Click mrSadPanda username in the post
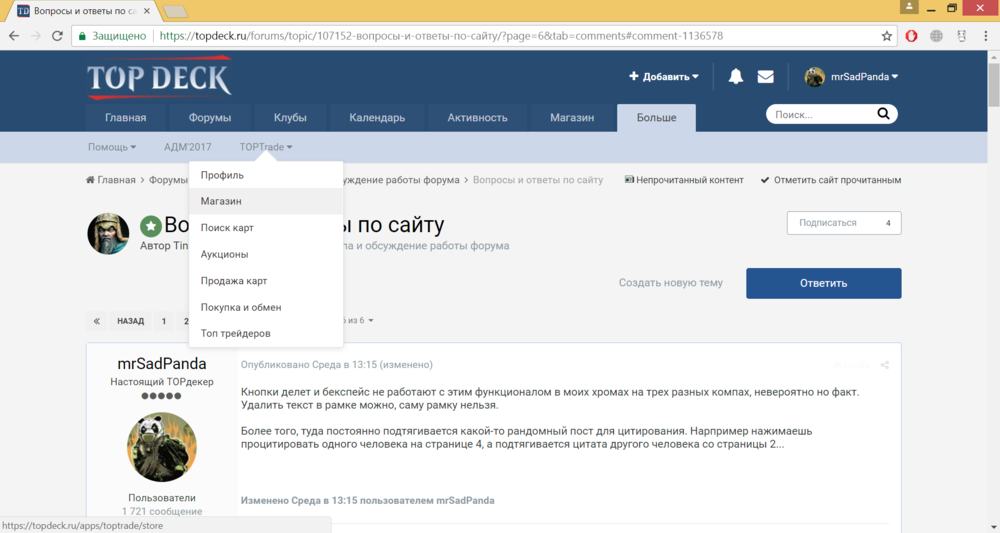Image resolution: width=1000 pixels, height=533 pixels. click(161, 363)
